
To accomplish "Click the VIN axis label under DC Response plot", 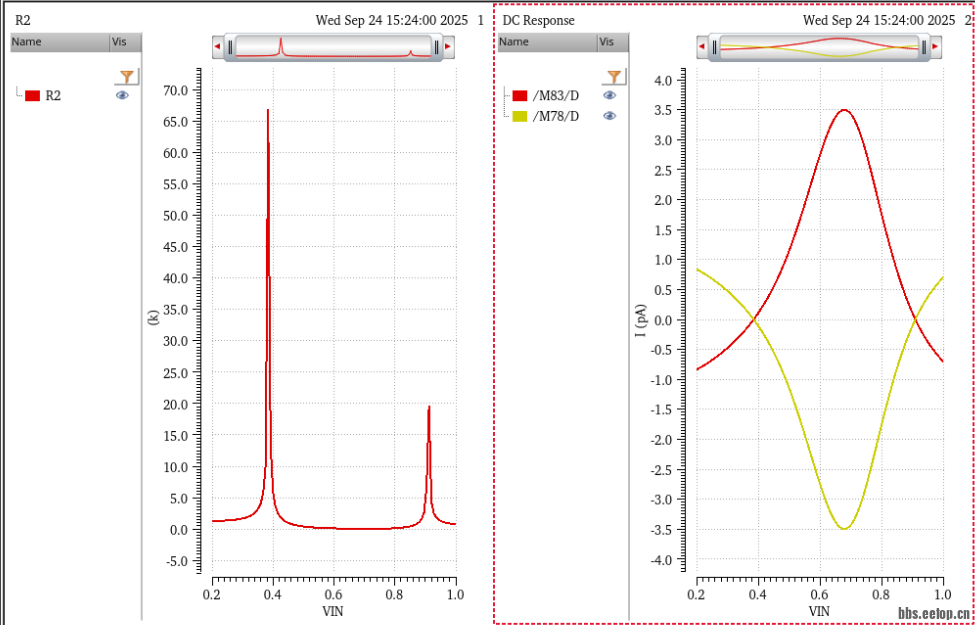I will [x=819, y=610].
